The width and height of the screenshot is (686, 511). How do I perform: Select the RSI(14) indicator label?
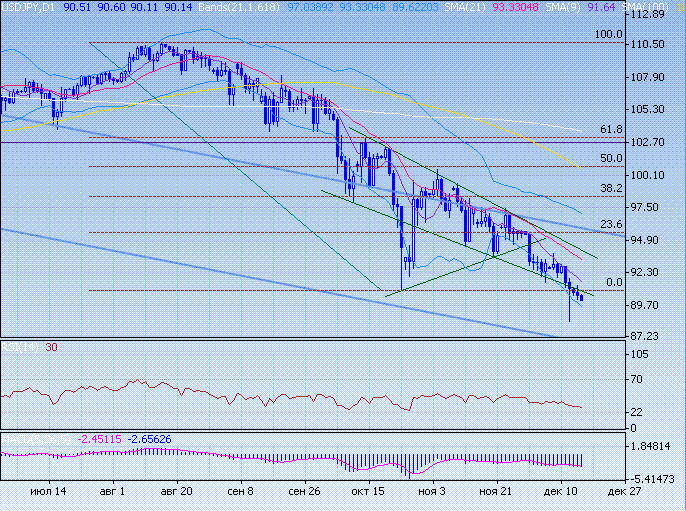[x=20, y=347]
